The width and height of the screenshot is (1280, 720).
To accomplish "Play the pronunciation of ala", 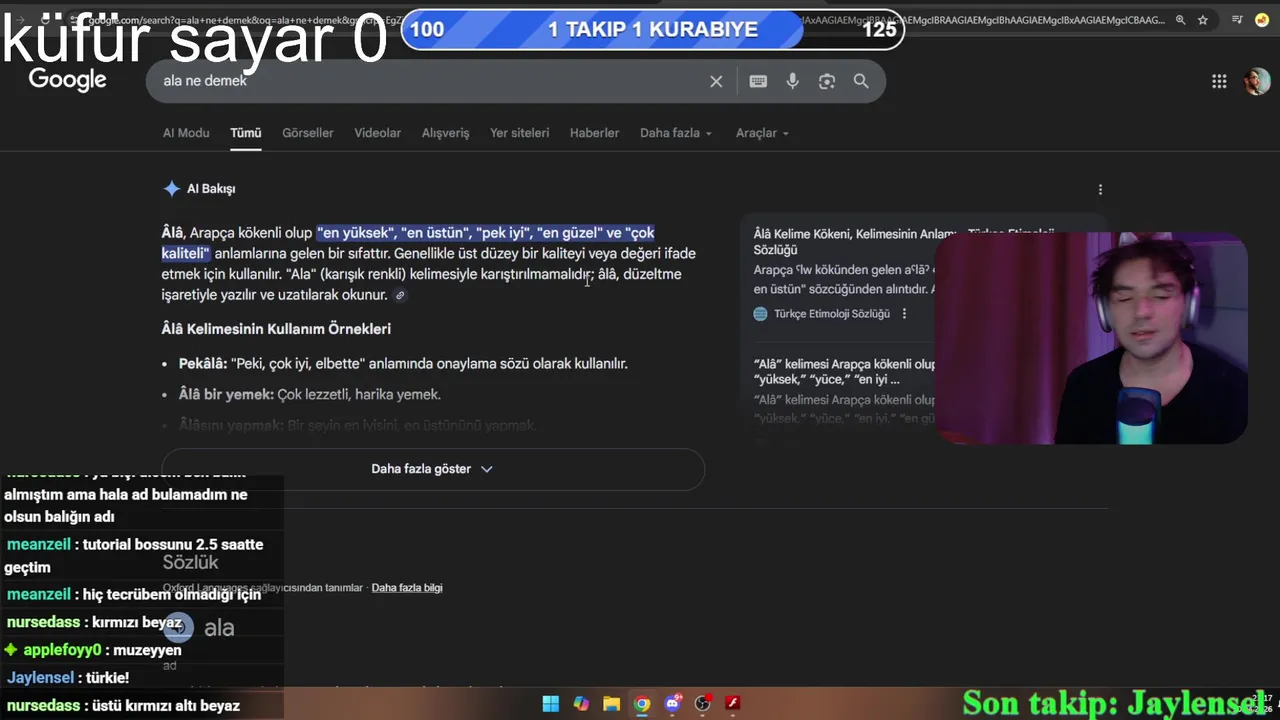I will (178, 628).
